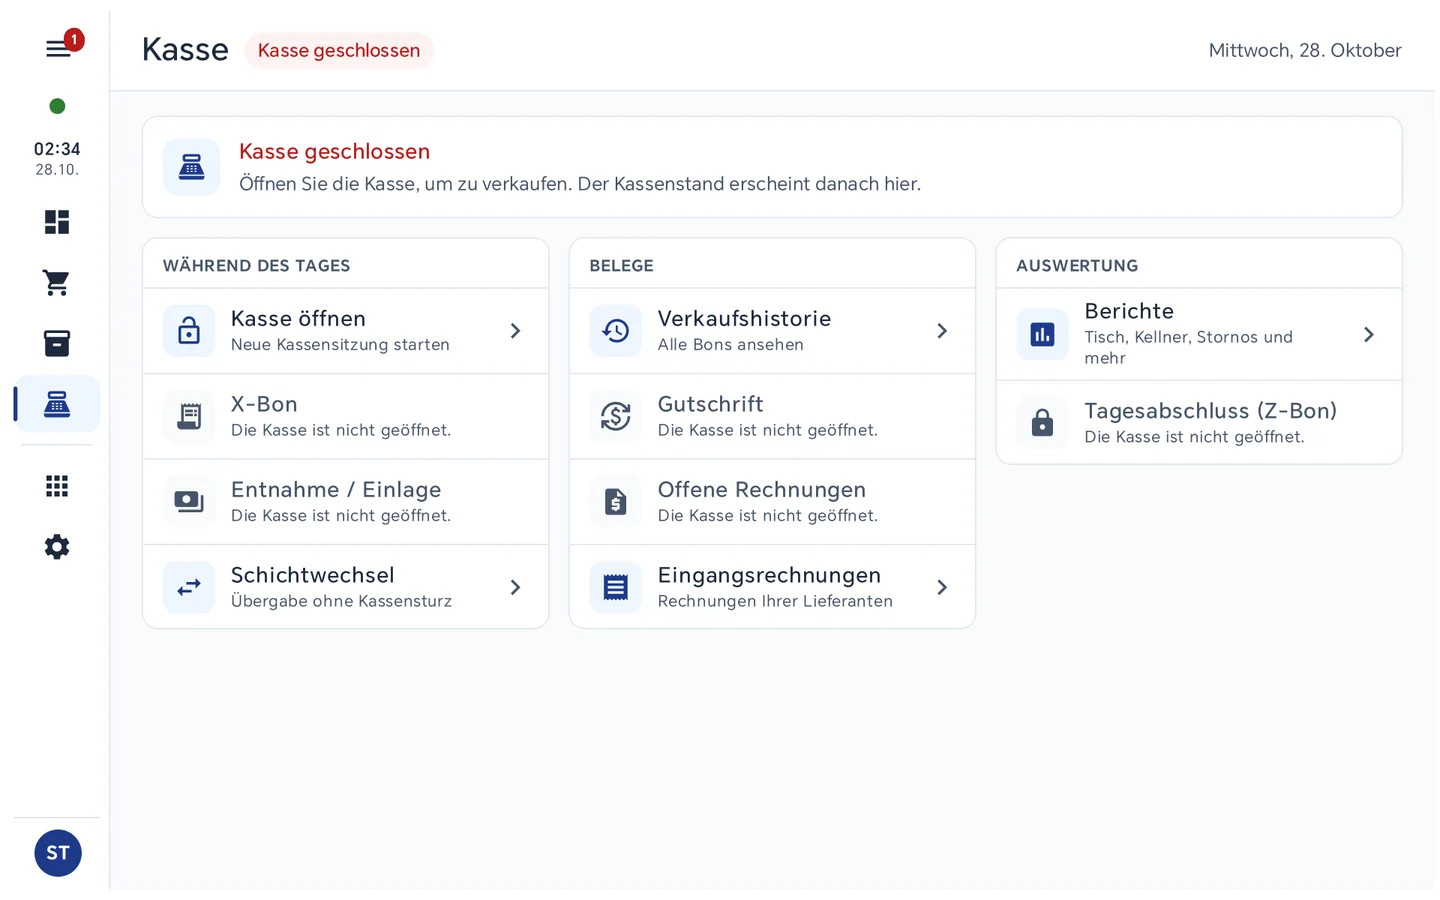Open the dashboard tiles icon in sidebar
Viewport: 1440px width, 900px height.
coord(57,222)
